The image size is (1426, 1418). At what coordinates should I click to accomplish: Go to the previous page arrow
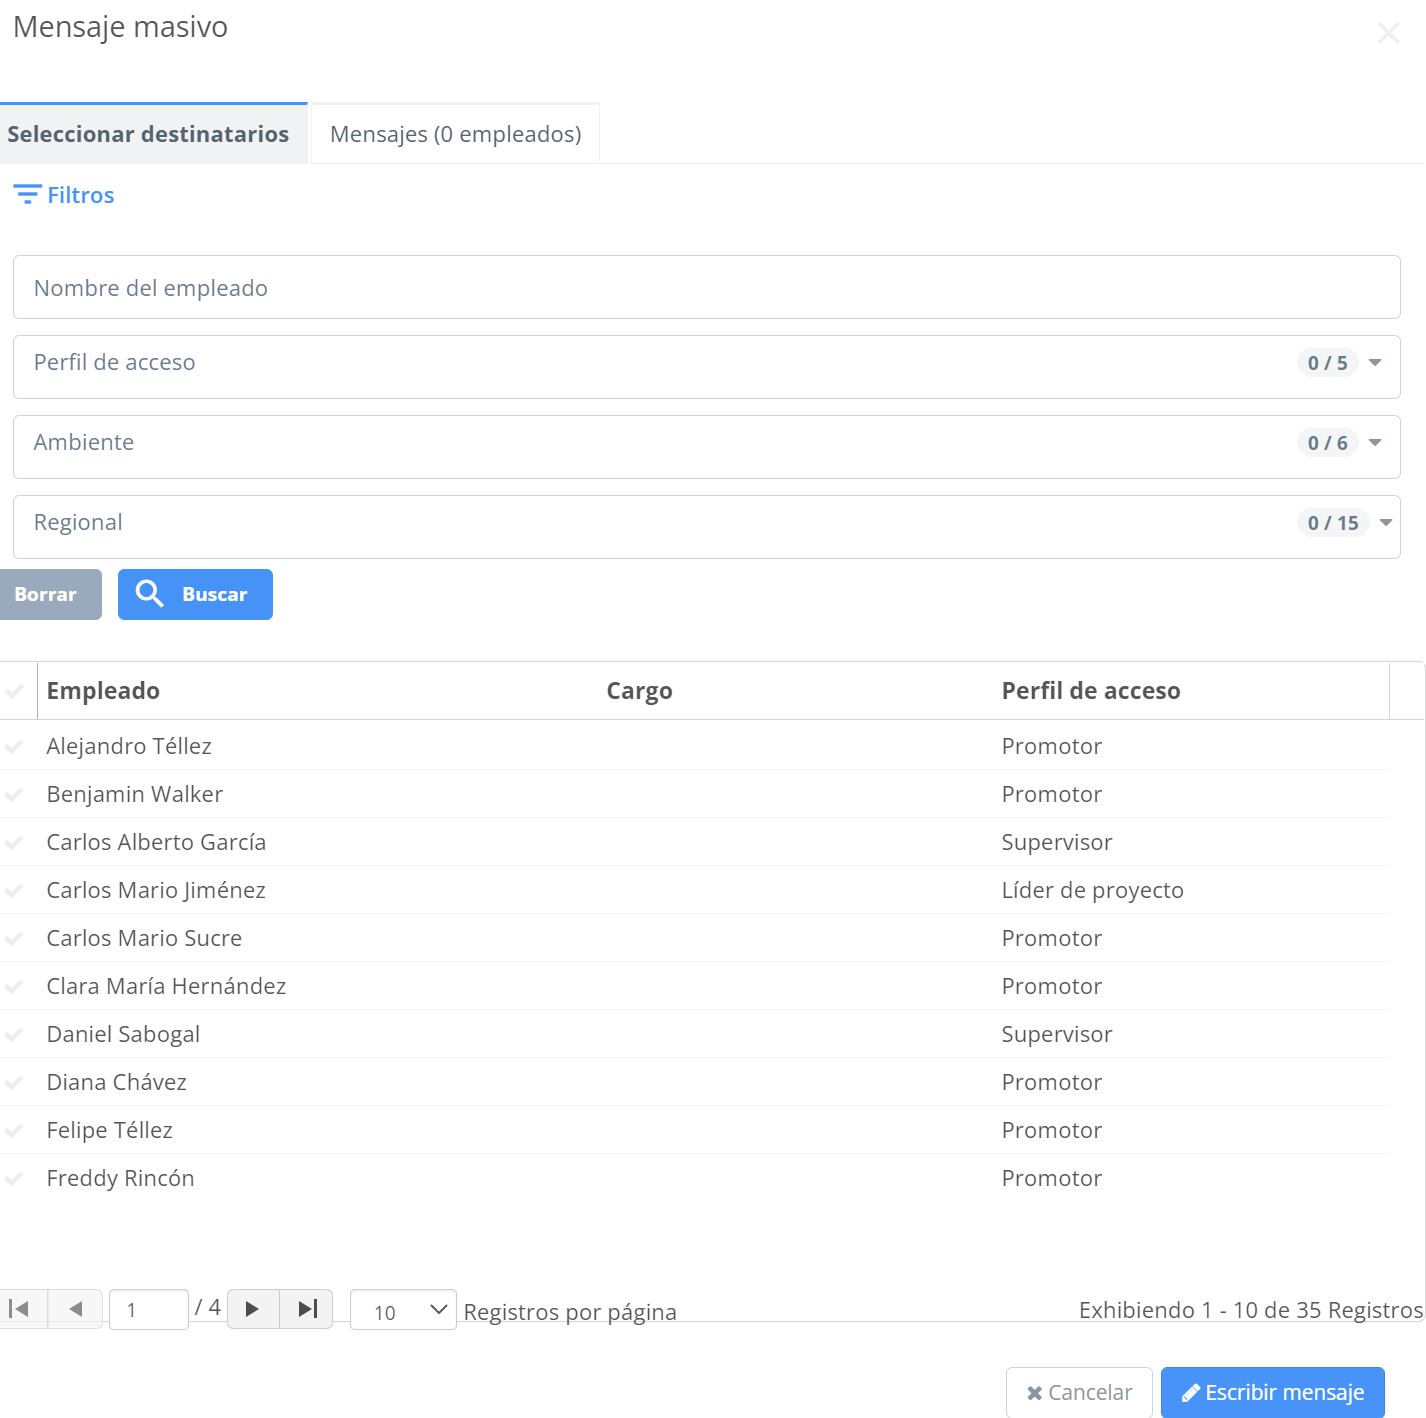[75, 1308]
